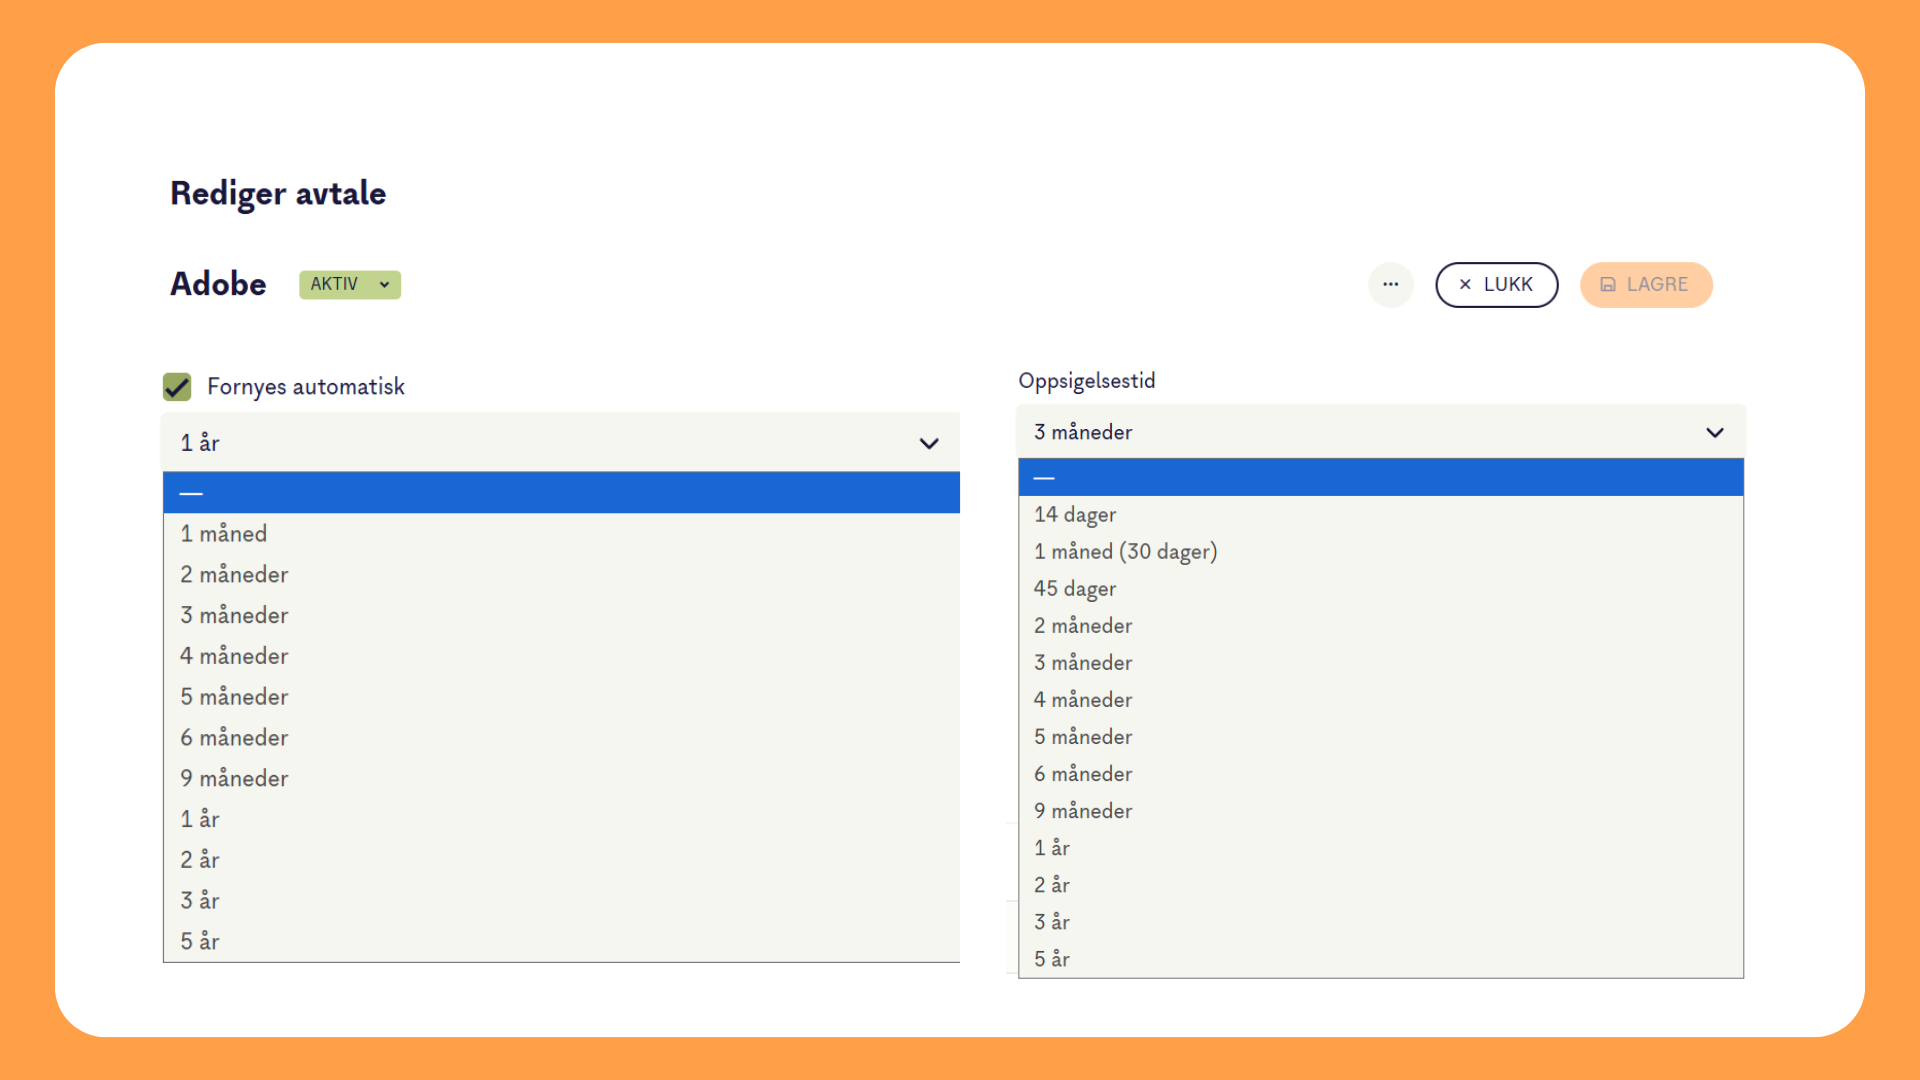Open the AKTIV status dropdown
The height and width of the screenshot is (1080, 1920).
tap(349, 285)
